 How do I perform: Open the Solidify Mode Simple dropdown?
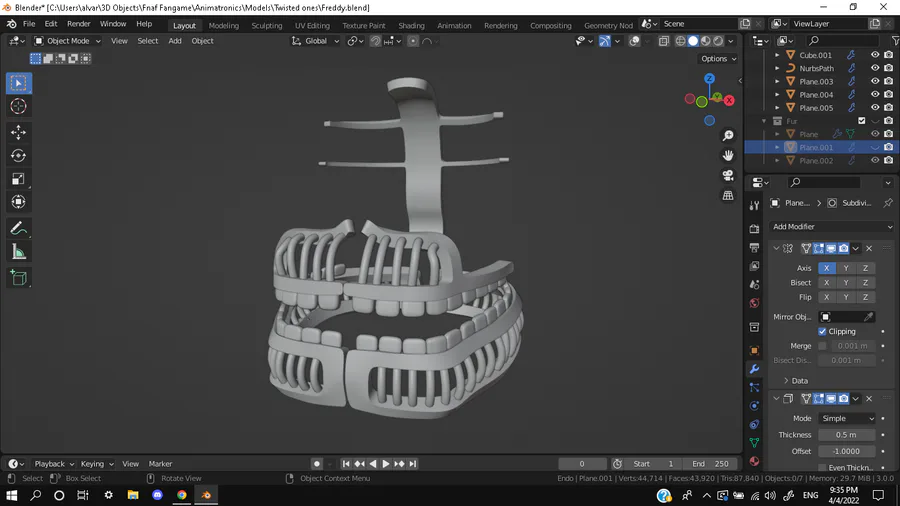[847, 418]
